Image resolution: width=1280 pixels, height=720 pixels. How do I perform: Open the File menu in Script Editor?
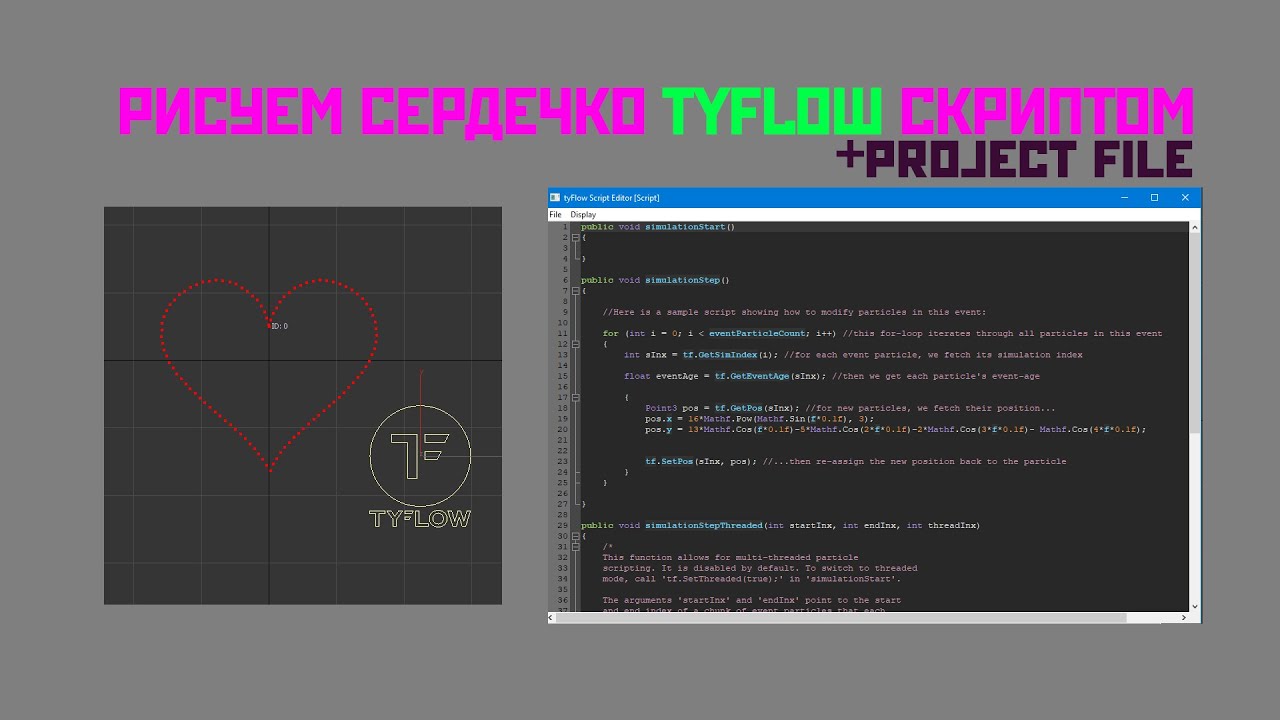point(556,214)
